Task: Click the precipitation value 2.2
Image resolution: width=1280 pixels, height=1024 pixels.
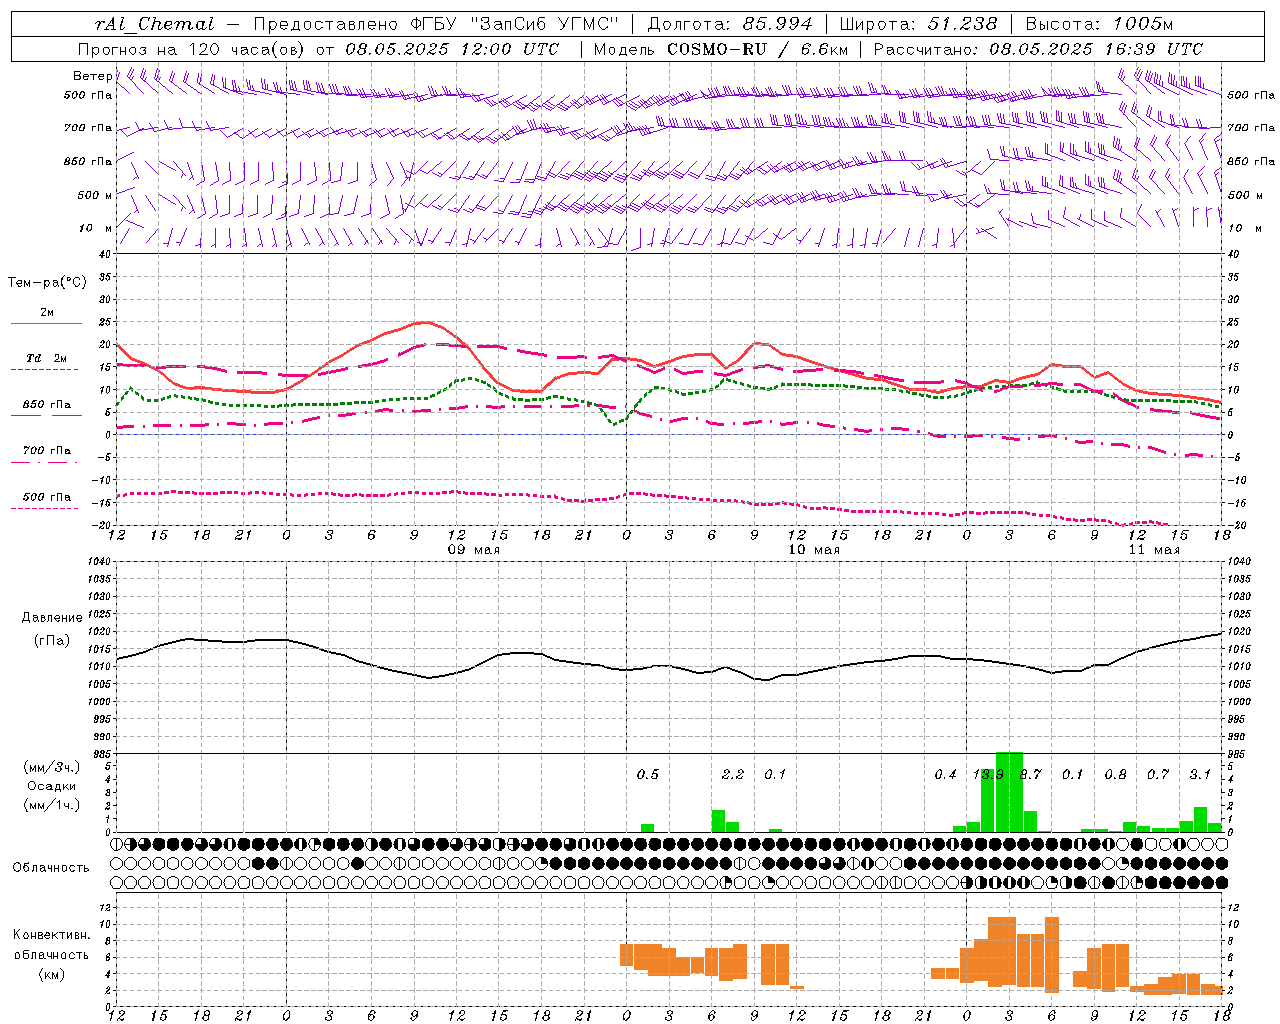Action: tap(733, 775)
